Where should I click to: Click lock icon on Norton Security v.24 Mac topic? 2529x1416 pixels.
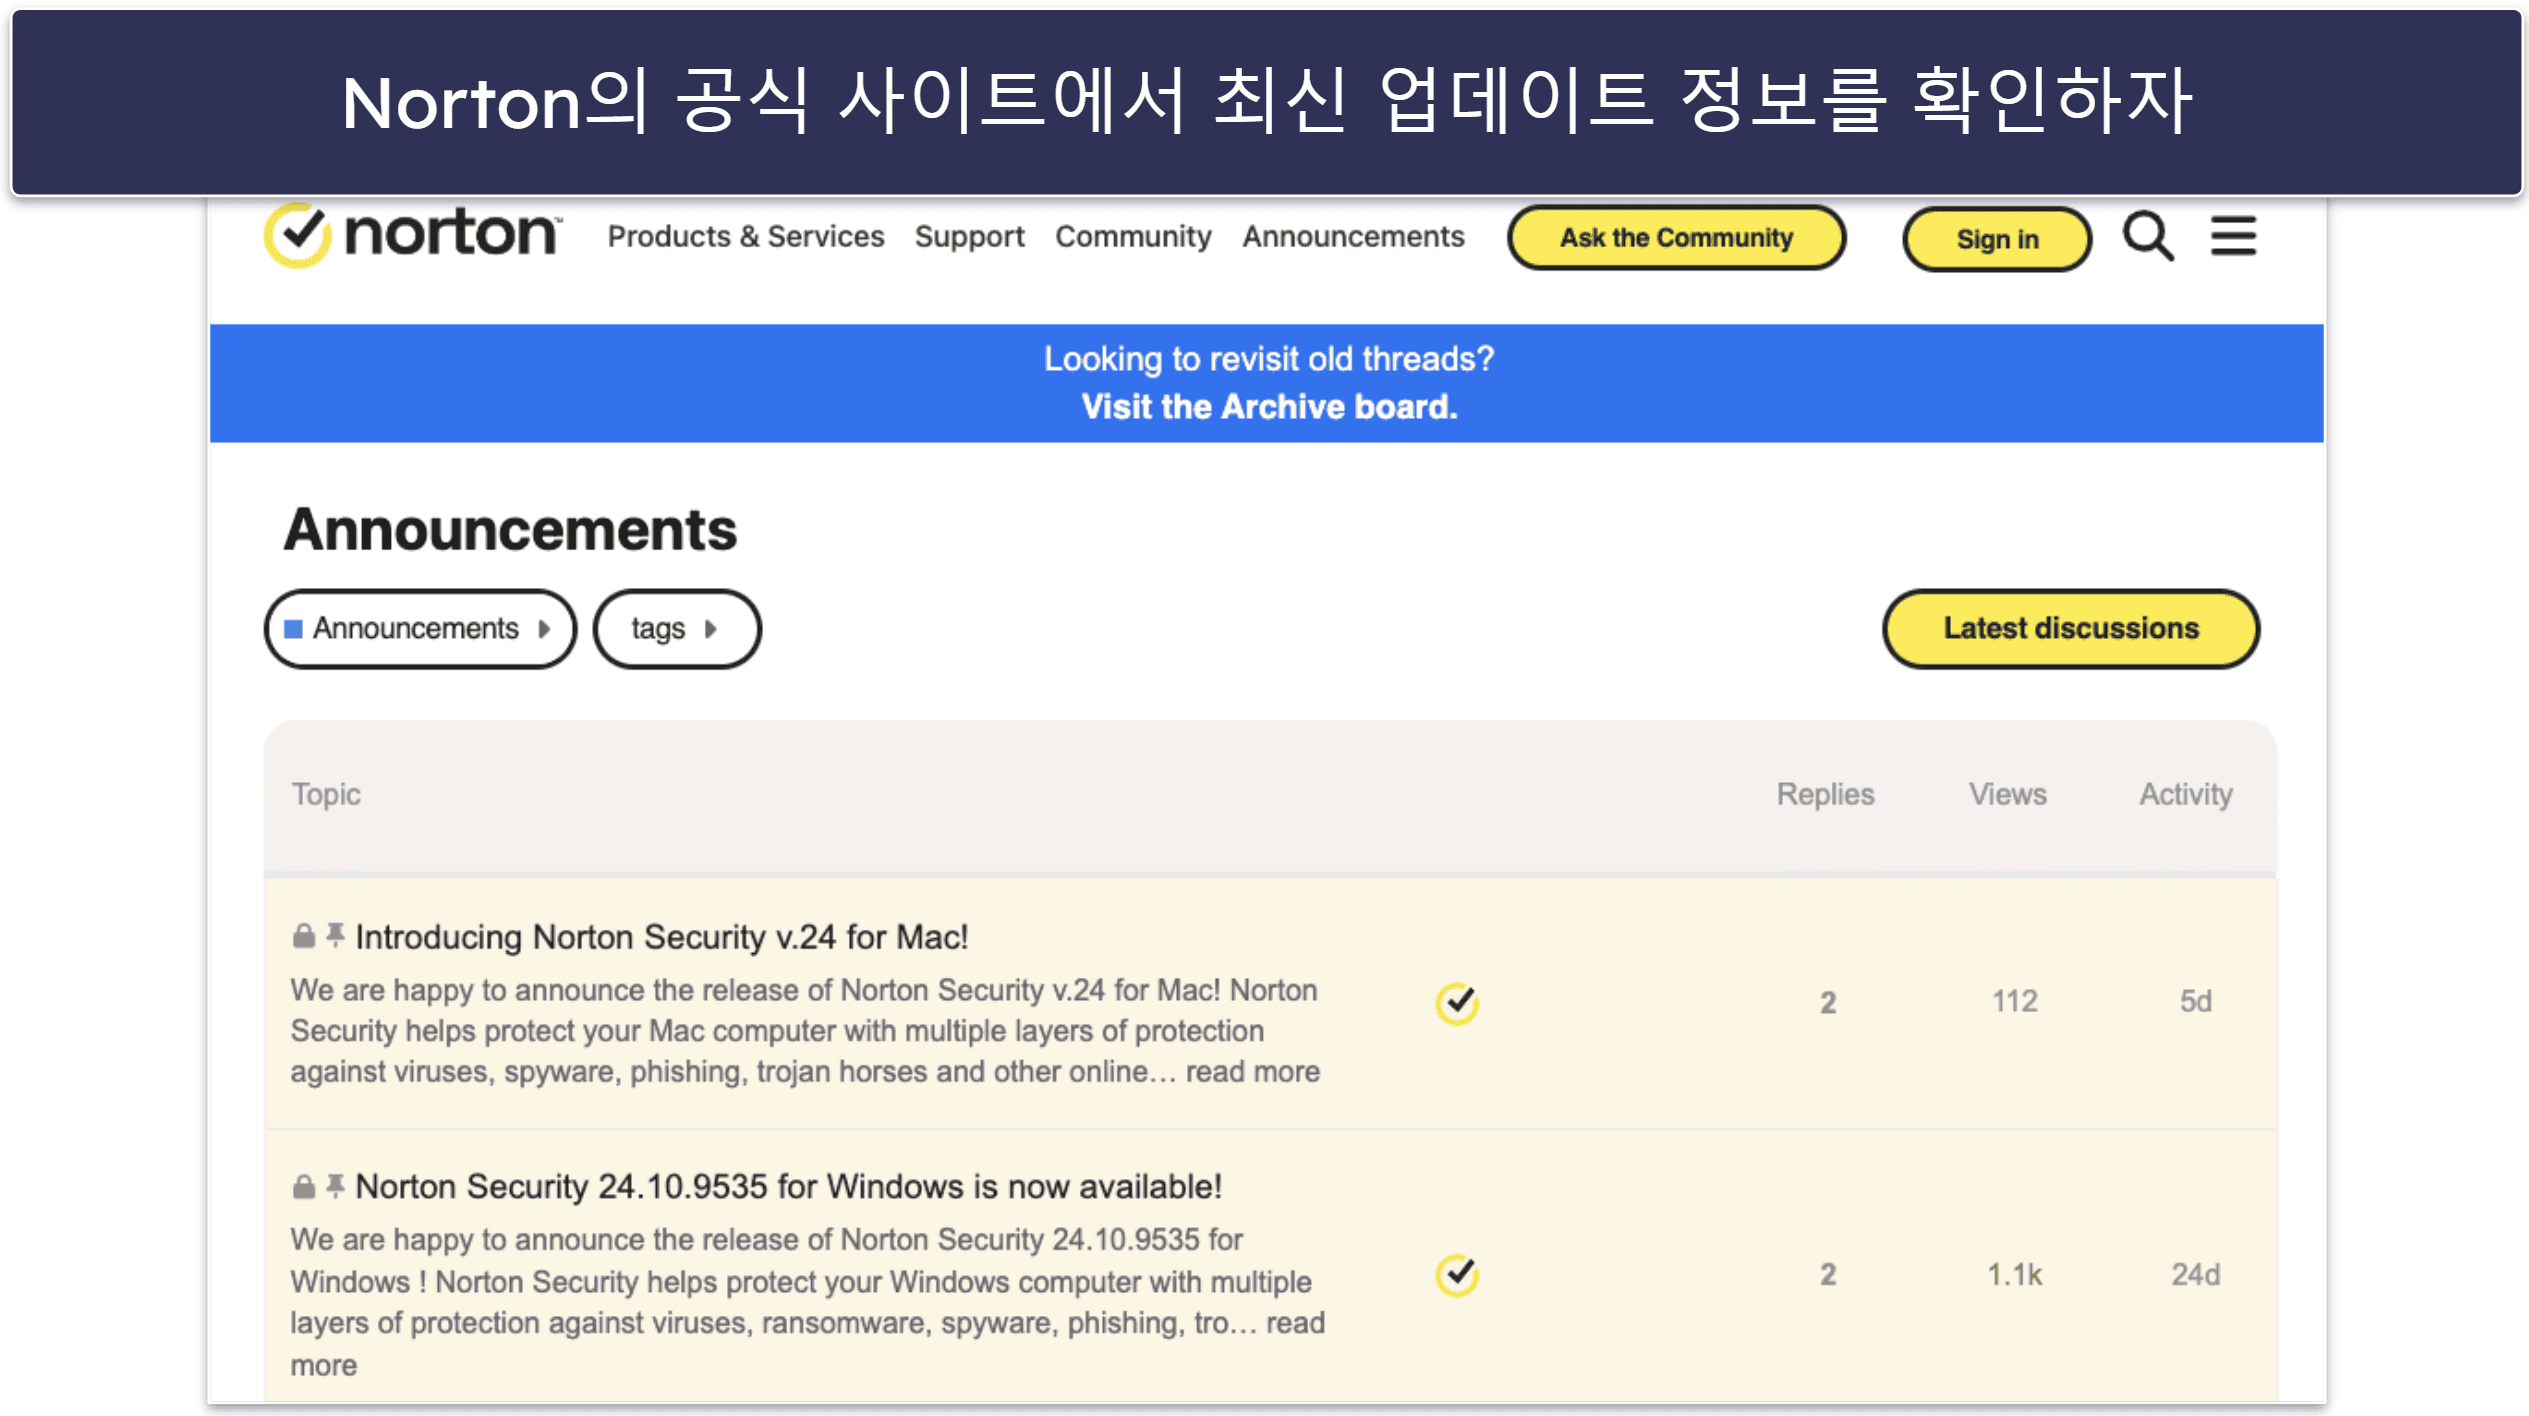(303, 936)
